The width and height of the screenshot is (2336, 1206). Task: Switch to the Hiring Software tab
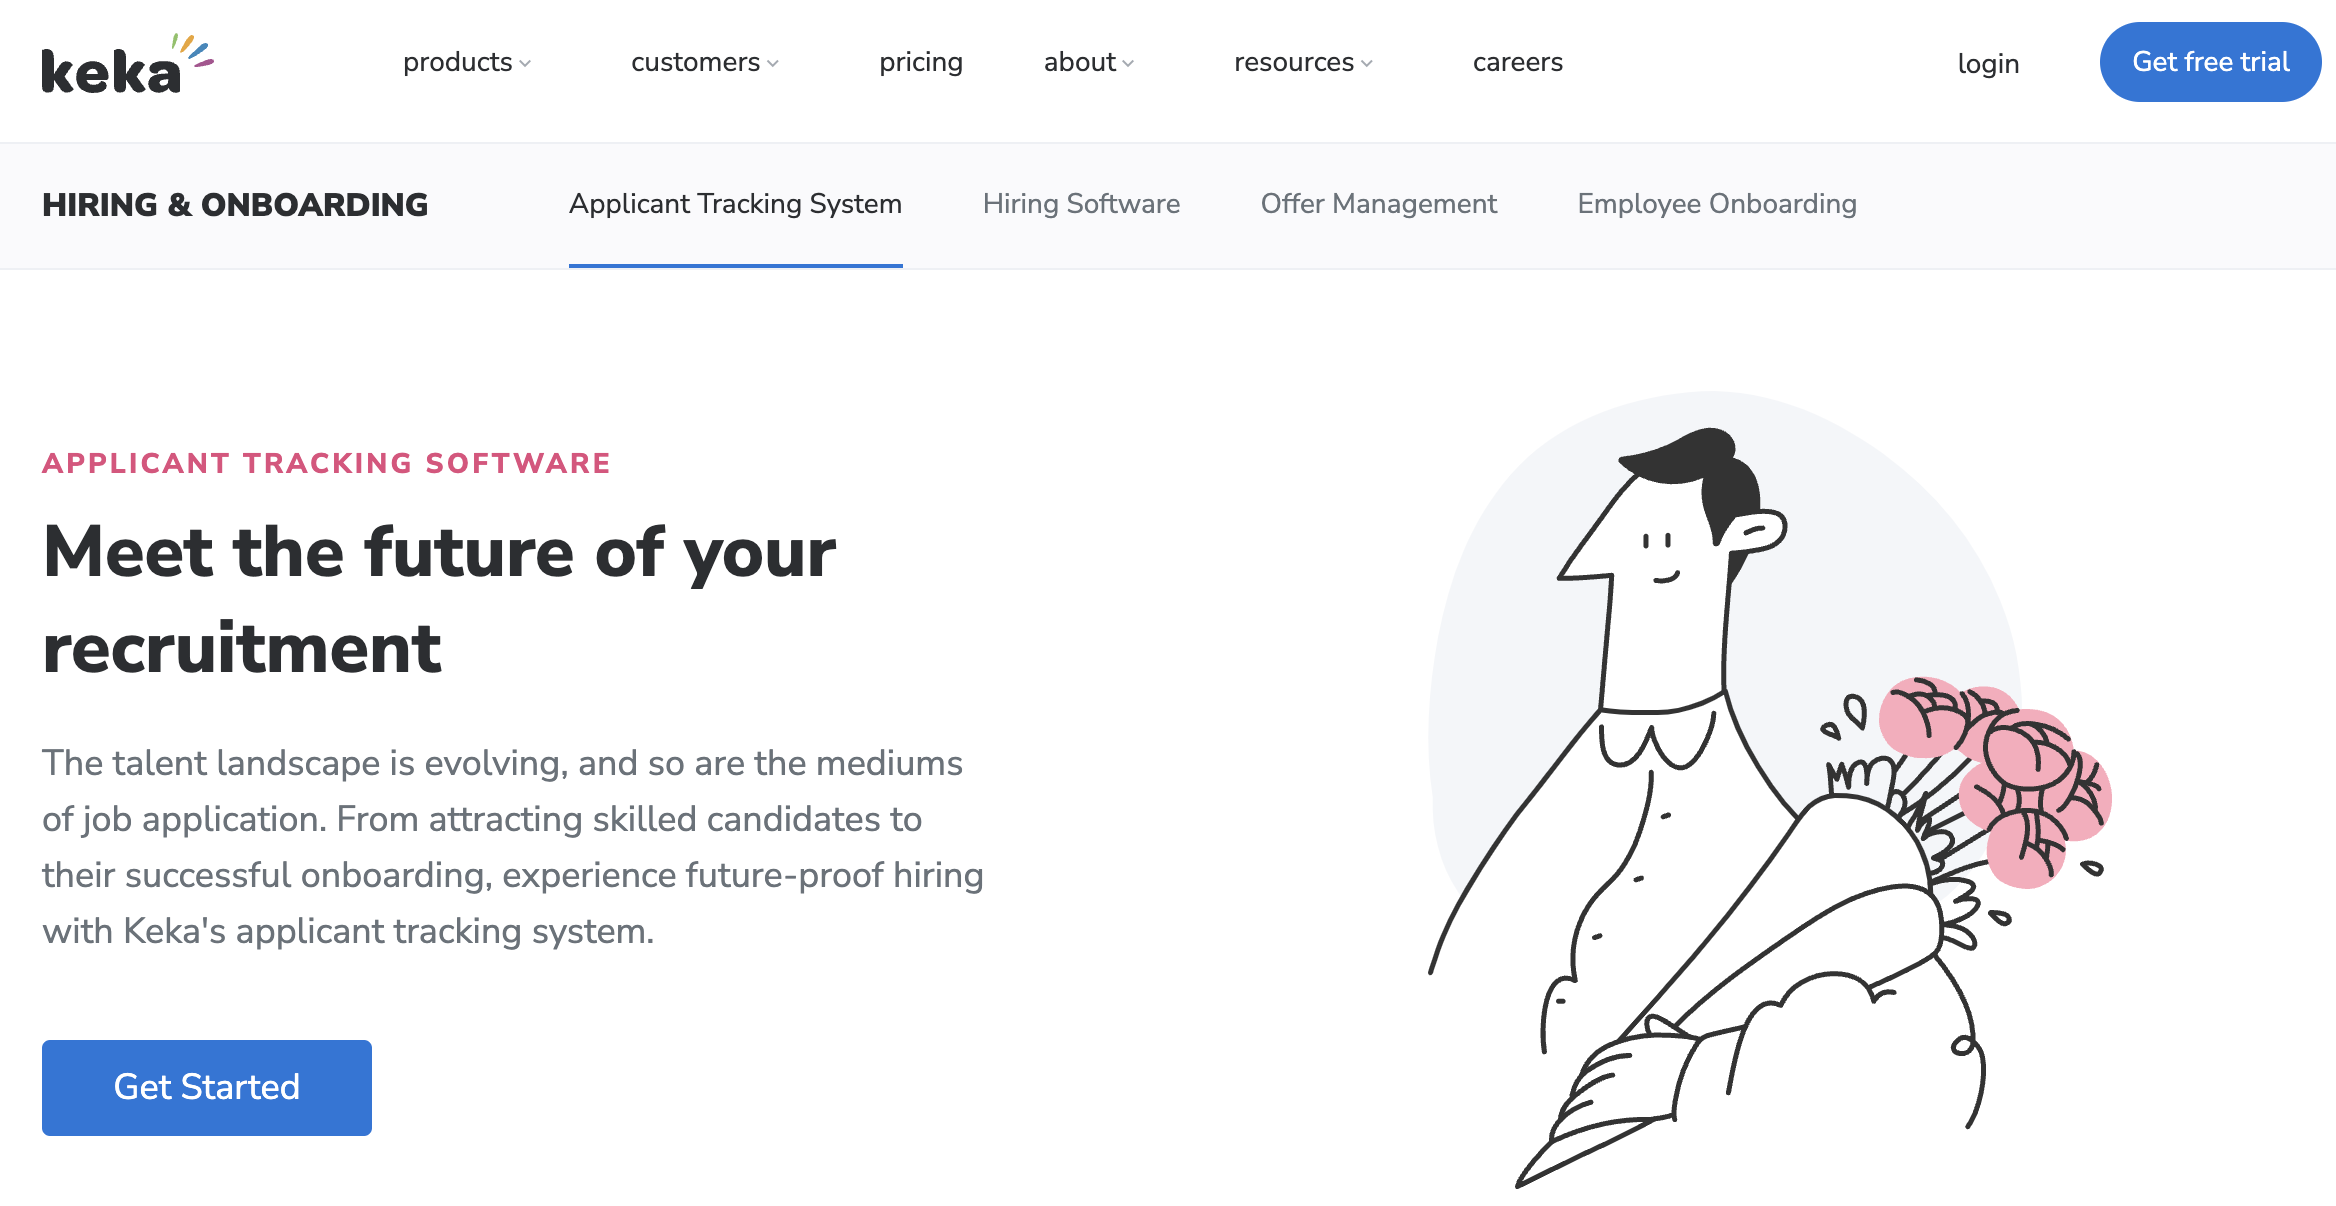coord(1082,204)
